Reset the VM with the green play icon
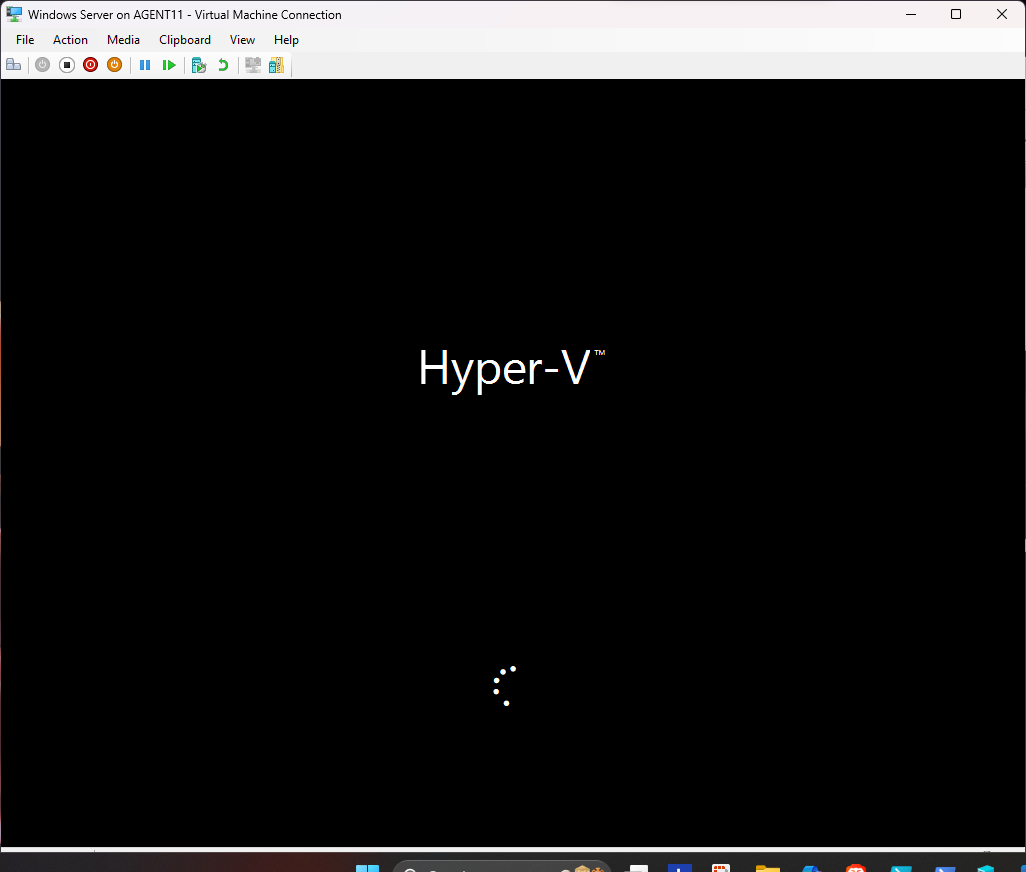The image size is (1026, 872). 169,65
